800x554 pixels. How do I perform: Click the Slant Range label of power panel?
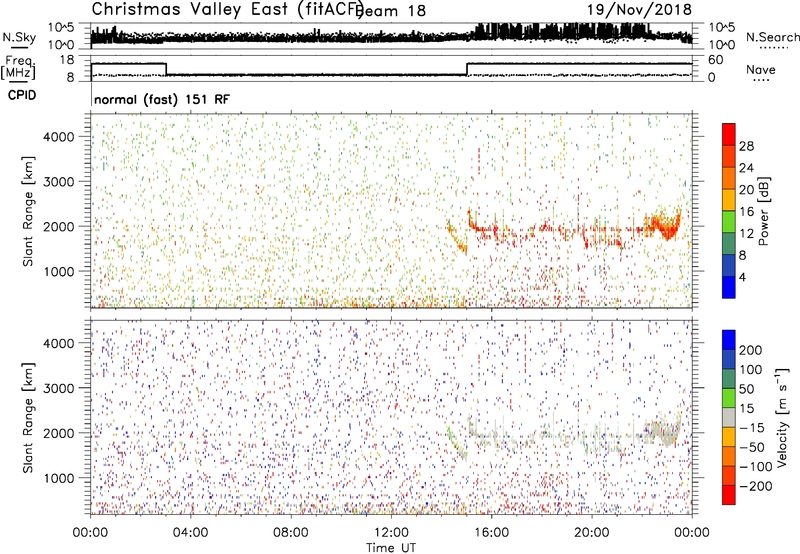tap(28, 211)
